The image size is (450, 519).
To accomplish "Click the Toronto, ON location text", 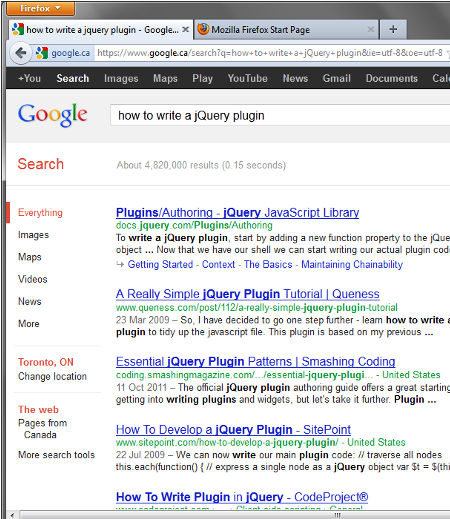I will click(46, 362).
